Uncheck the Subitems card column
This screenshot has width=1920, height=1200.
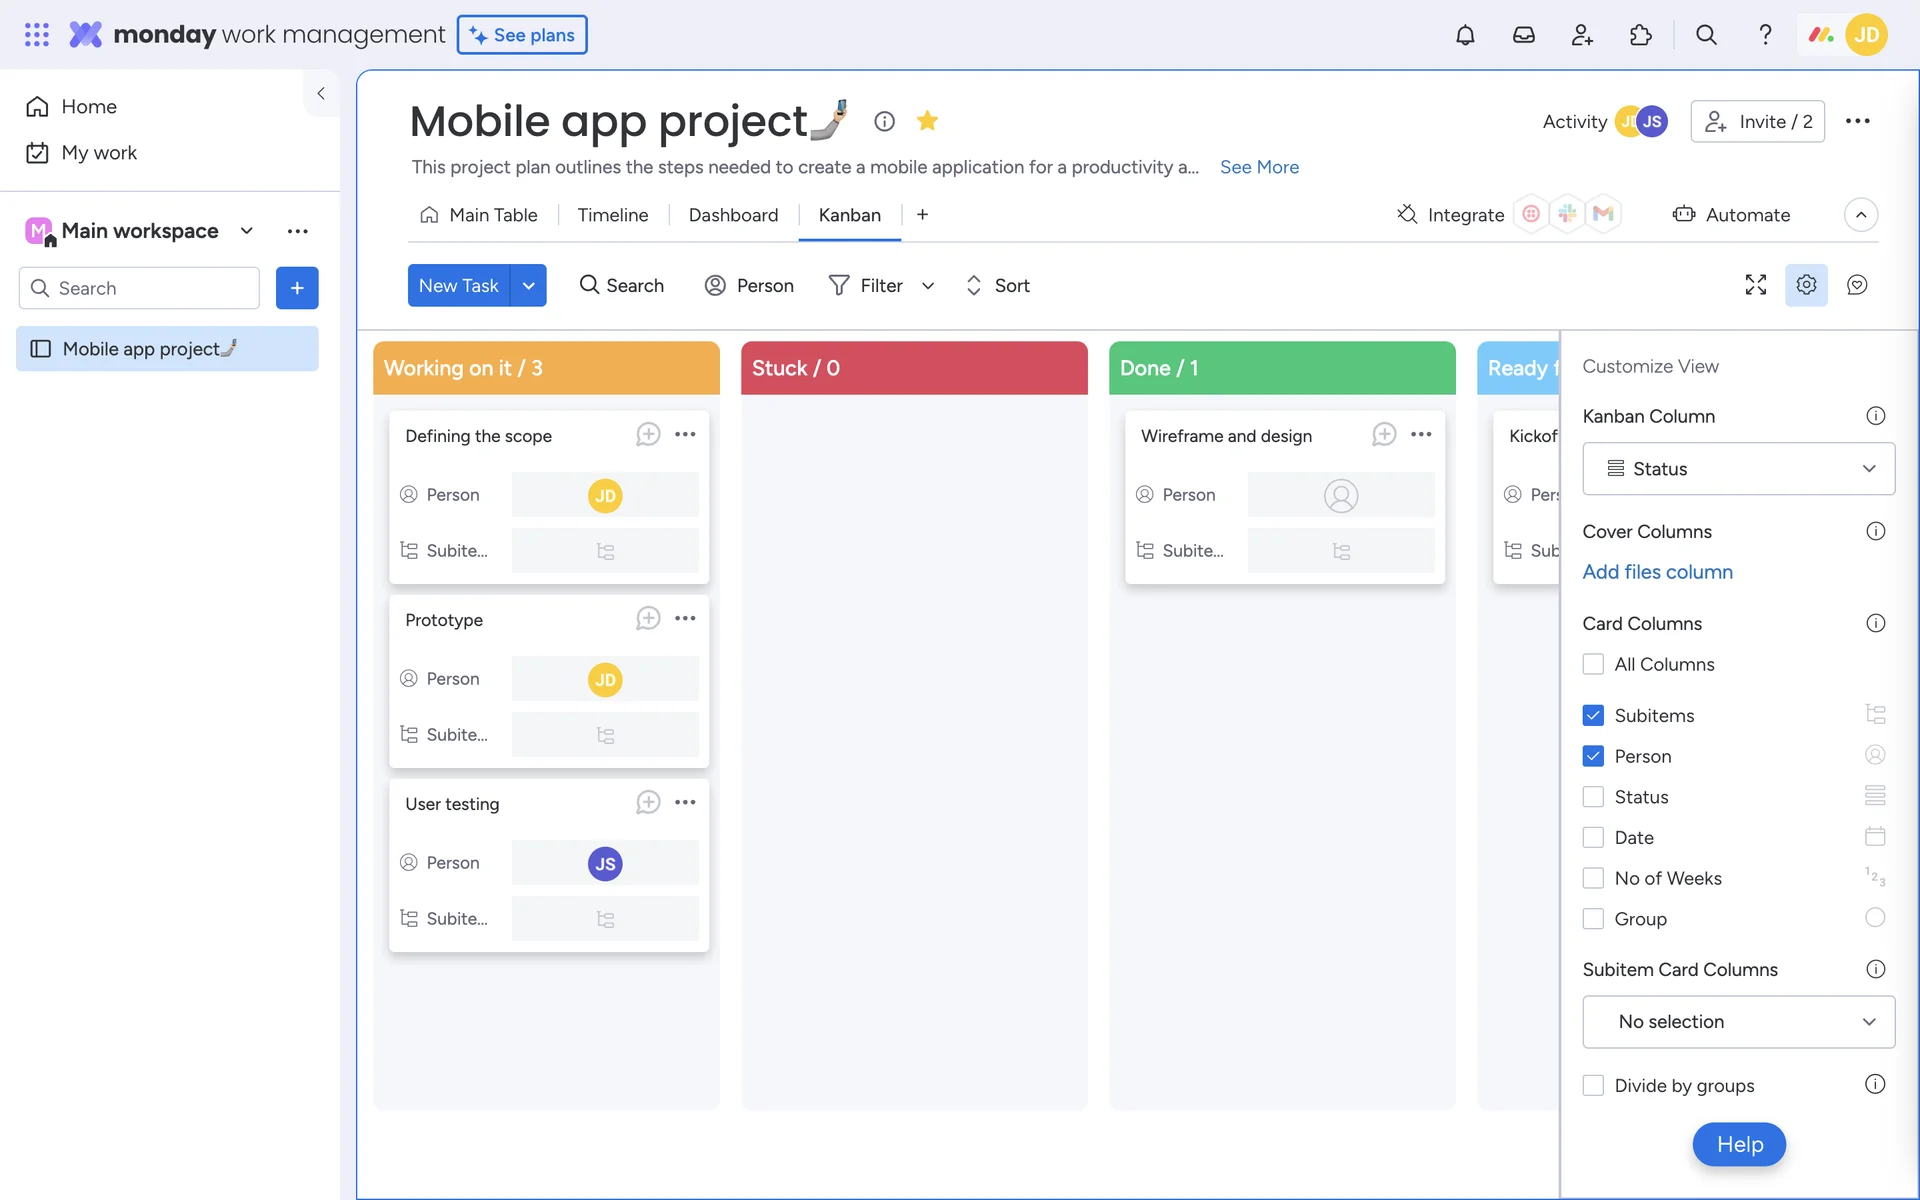1593,715
